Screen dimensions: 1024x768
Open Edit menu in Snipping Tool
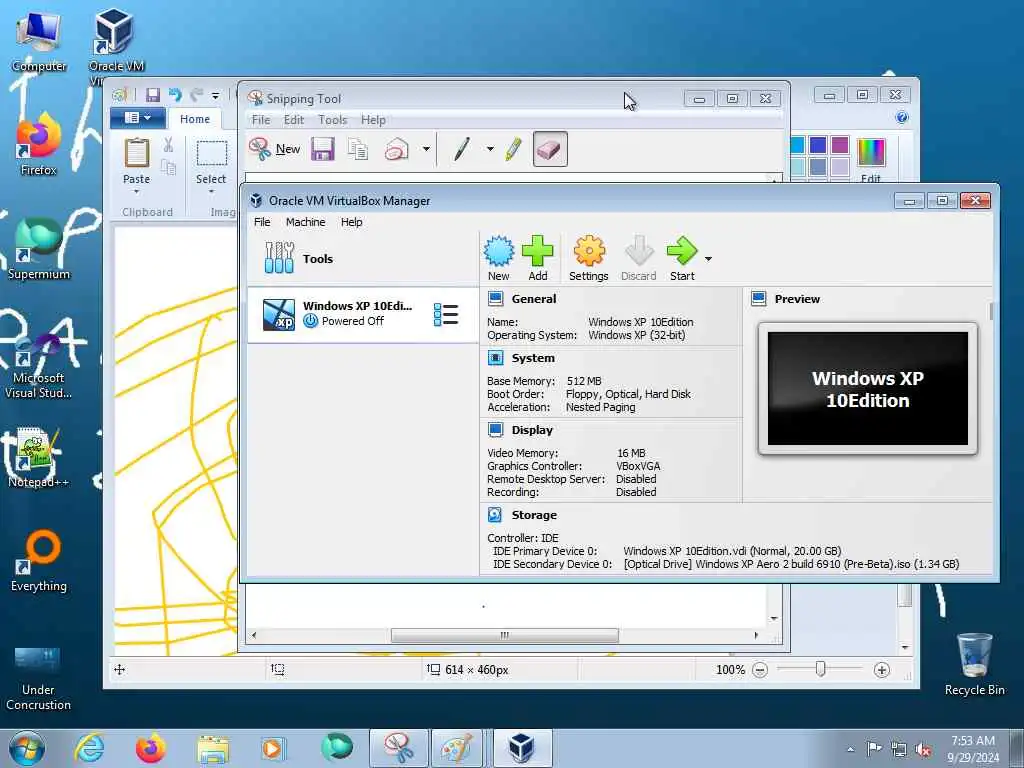point(293,120)
